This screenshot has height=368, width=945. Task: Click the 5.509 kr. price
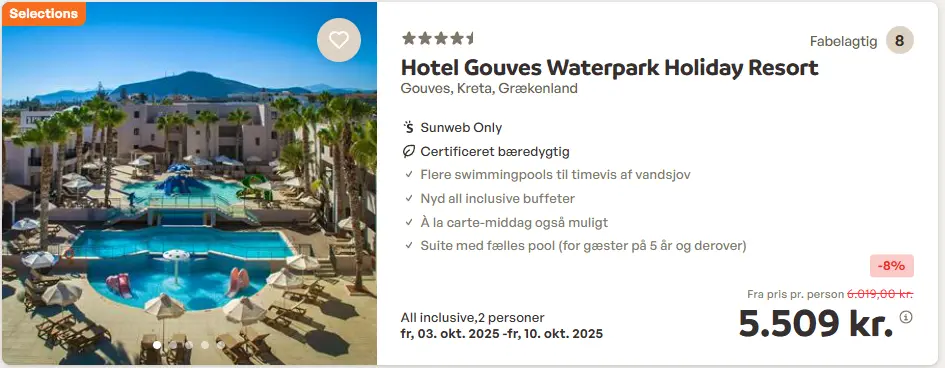(x=816, y=325)
